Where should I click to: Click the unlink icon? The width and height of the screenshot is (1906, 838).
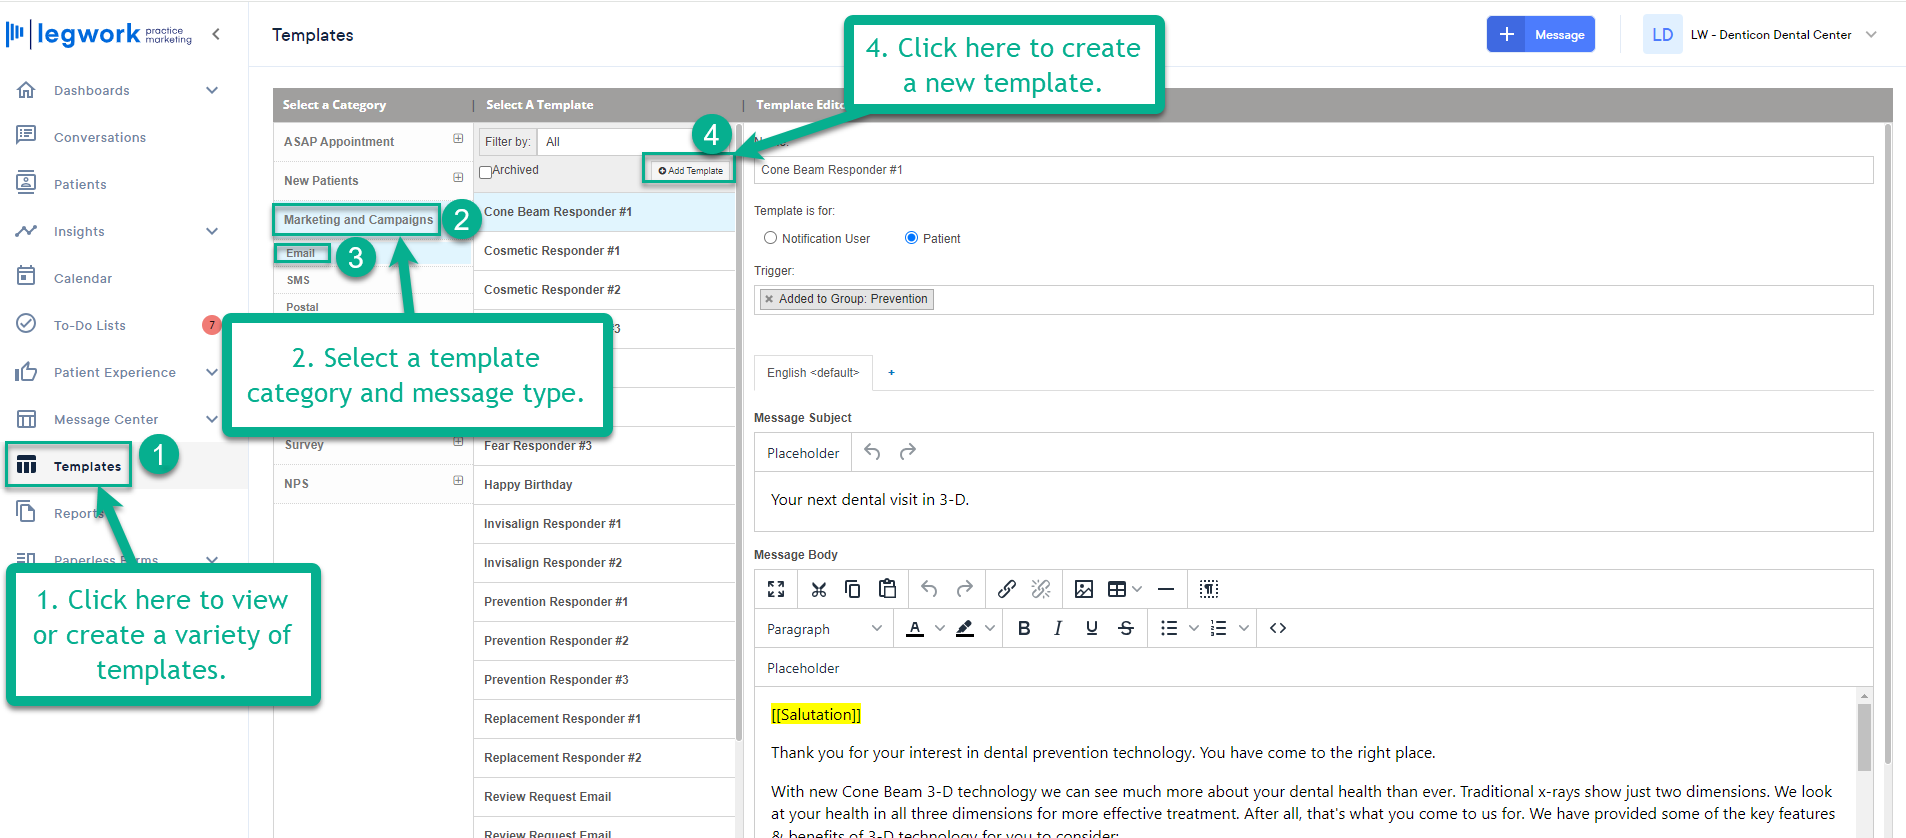[x=1041, y=589]
